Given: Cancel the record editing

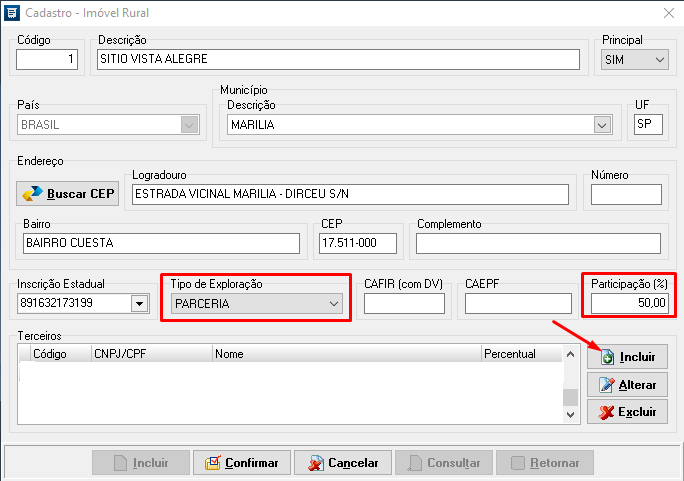Looking at the screenshot, I should [343, 463].
